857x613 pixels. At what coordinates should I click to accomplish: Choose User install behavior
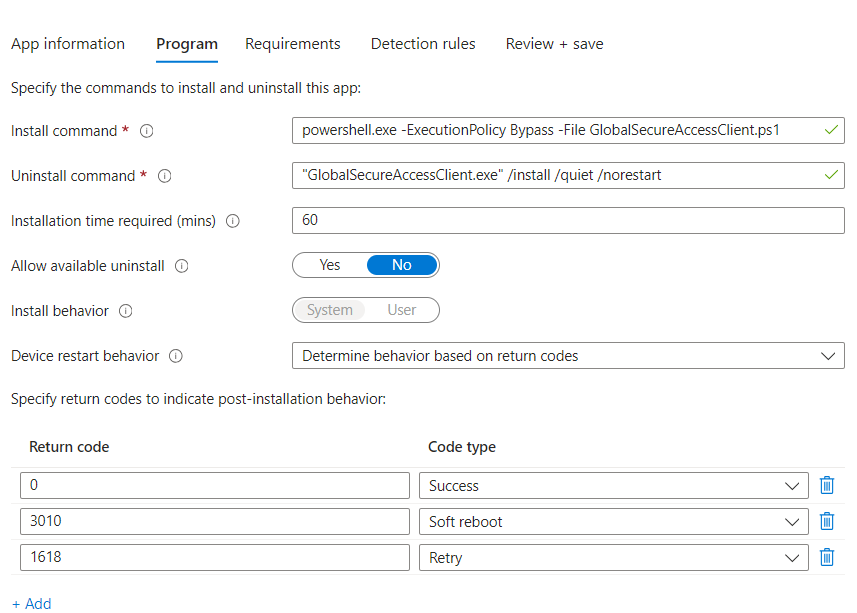point(402,310)
